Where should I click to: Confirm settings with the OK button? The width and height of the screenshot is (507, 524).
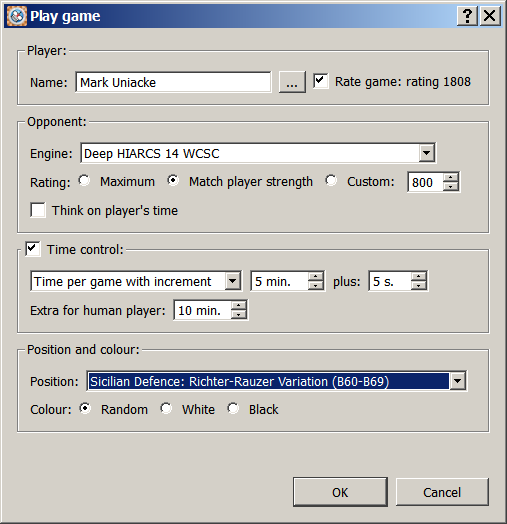340,492
